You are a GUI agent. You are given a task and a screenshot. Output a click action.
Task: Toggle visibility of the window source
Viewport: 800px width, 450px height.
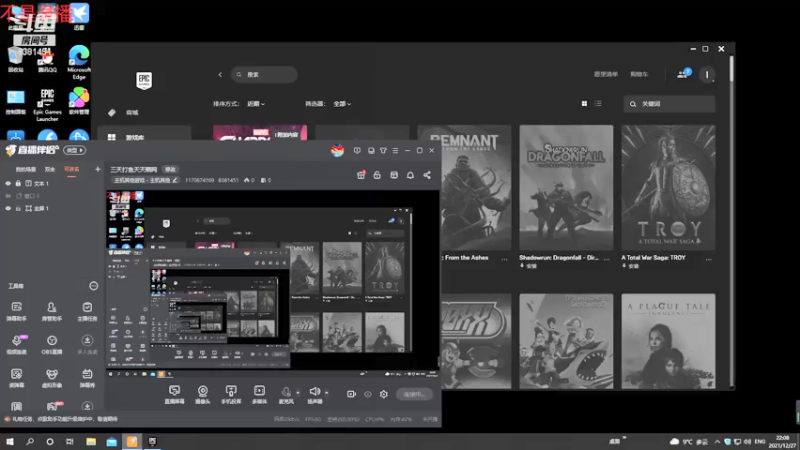[8, 196]
